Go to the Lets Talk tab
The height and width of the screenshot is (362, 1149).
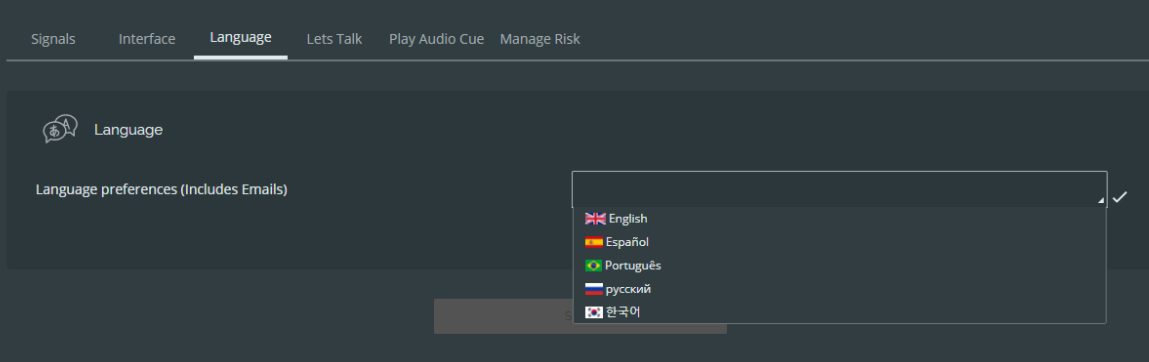pyautogui.click(x=334, y=39)
